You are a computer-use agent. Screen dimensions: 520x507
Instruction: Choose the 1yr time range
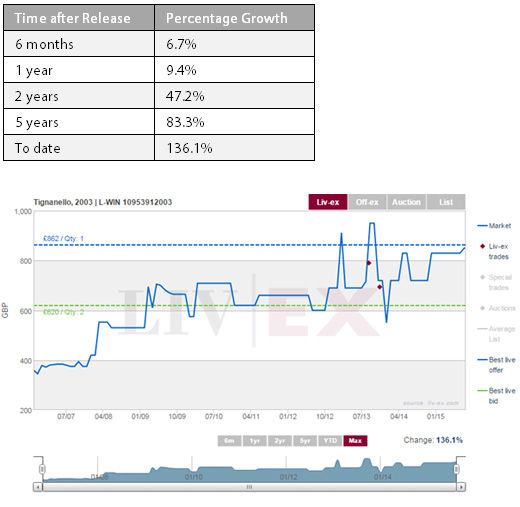pos(255,441)
